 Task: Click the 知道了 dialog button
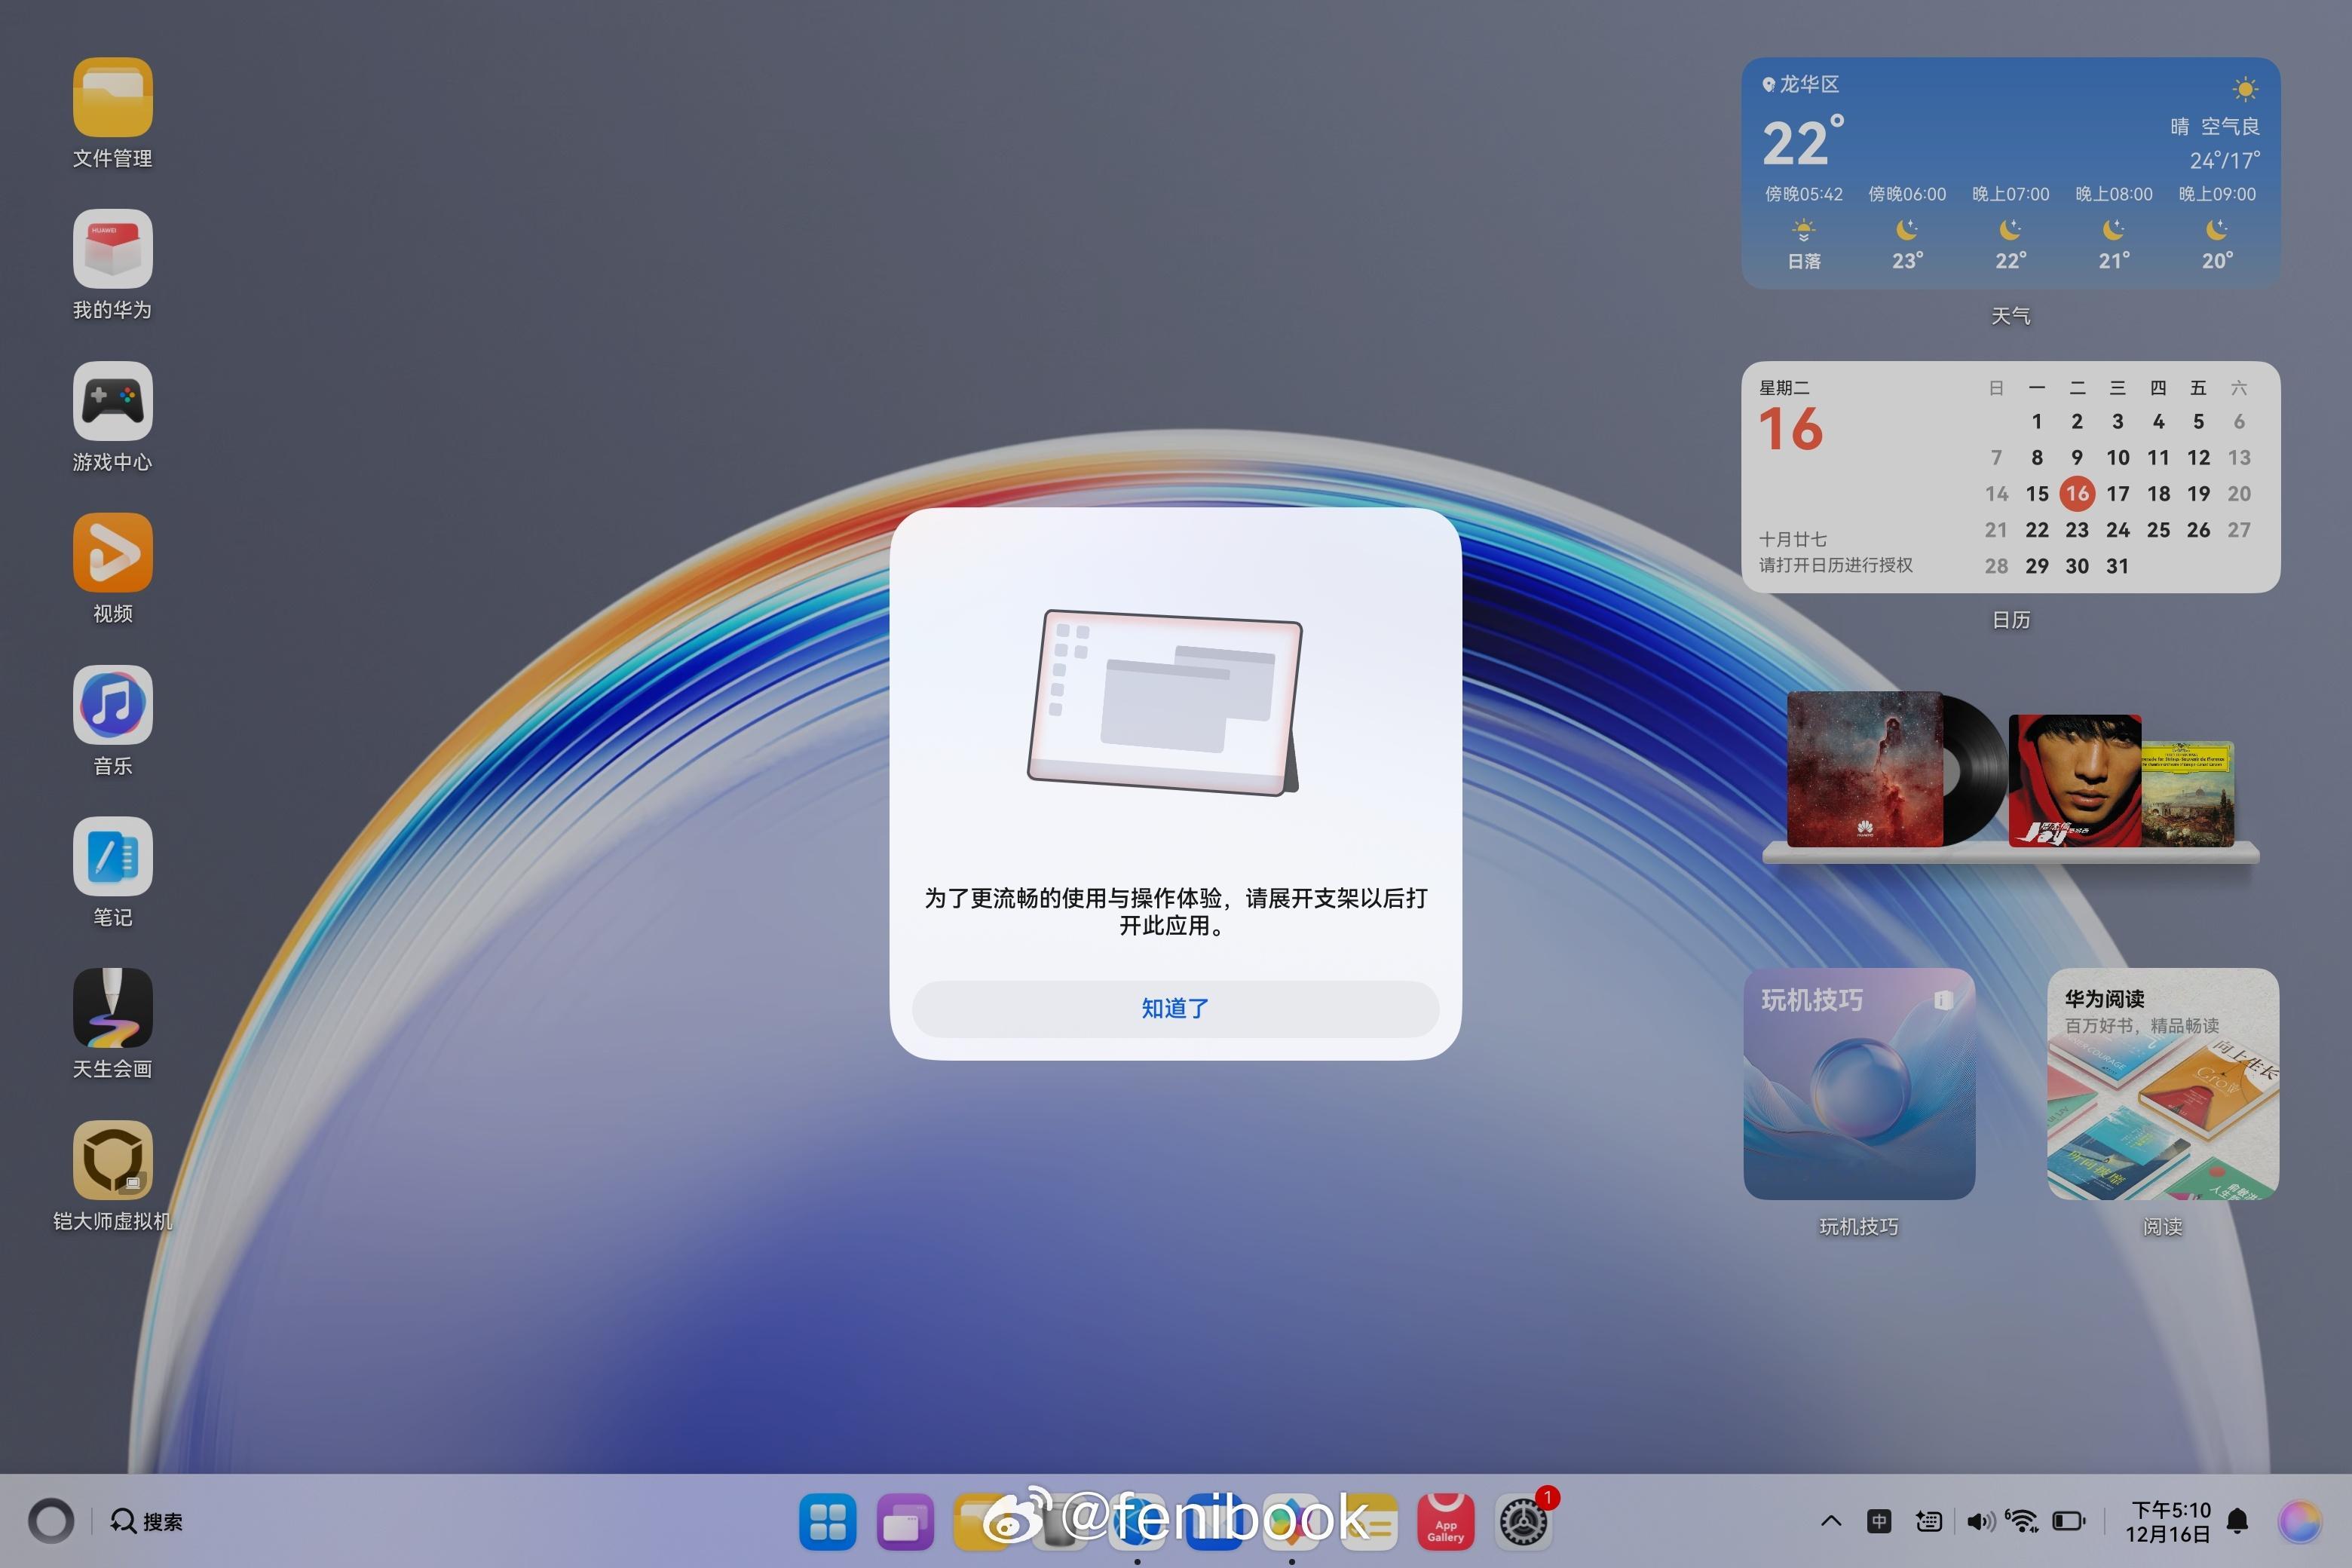tap(1175, 1008)
